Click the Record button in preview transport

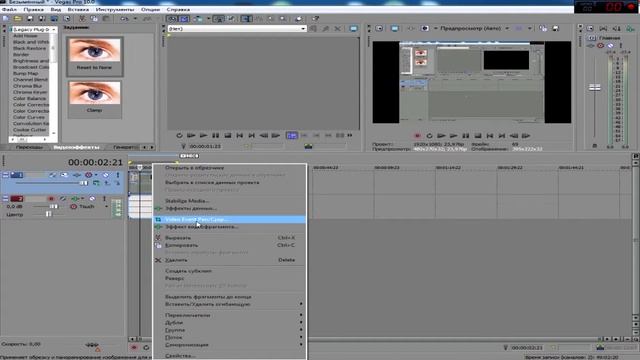tap(417, 136)
